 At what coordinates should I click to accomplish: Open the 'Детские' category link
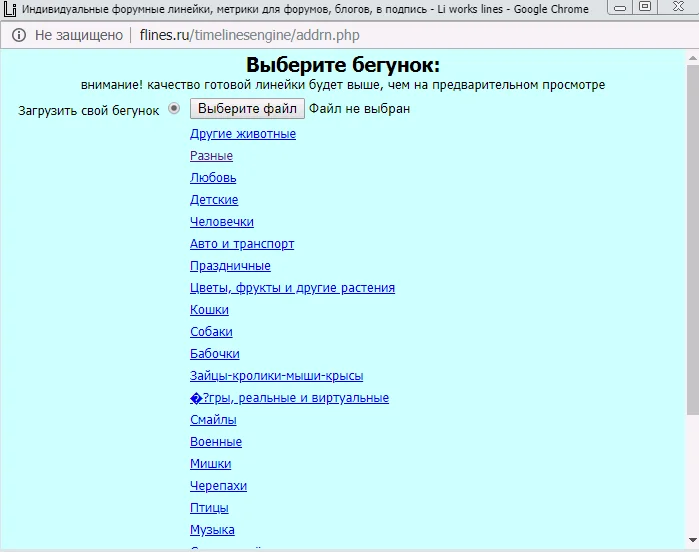pyautogui.click(x=214, y=200)
